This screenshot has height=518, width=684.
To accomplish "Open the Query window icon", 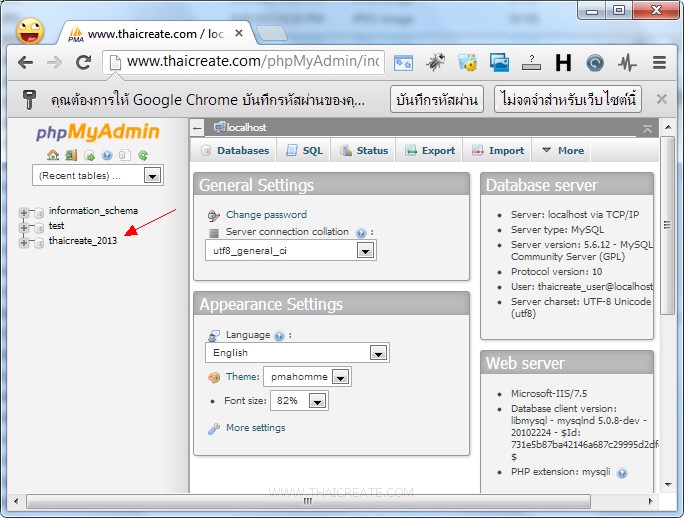I will point(89,155).
